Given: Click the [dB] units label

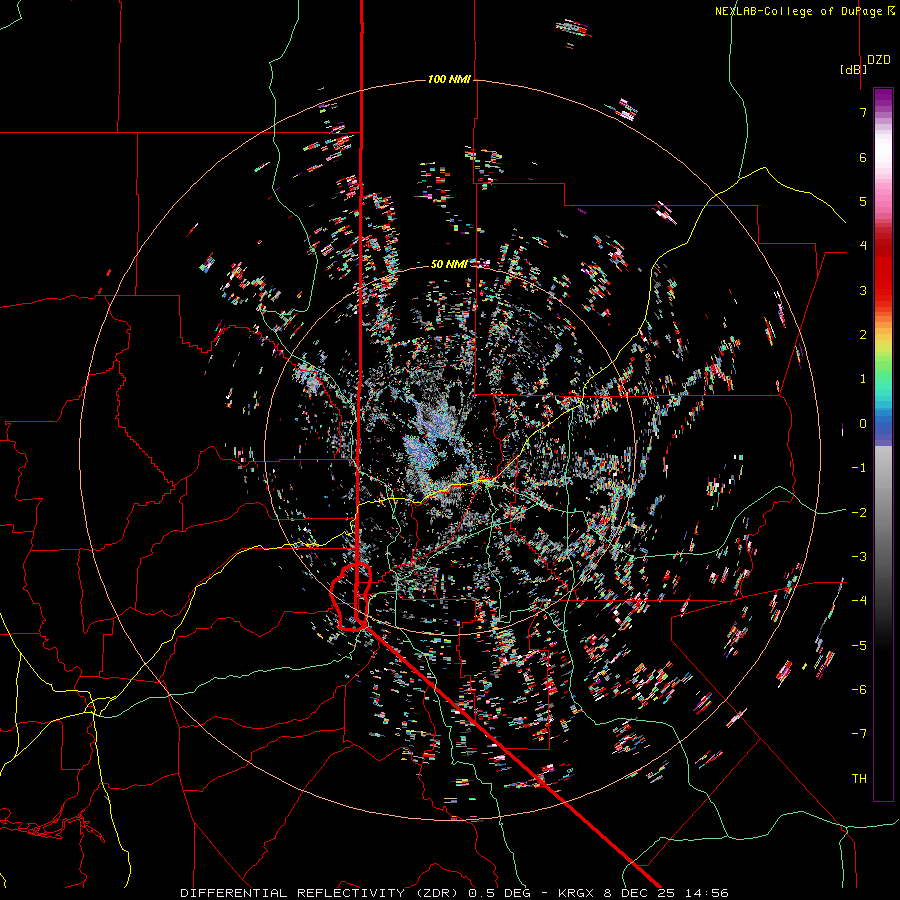Looking at the screenshot, I should tap(854, 70).
